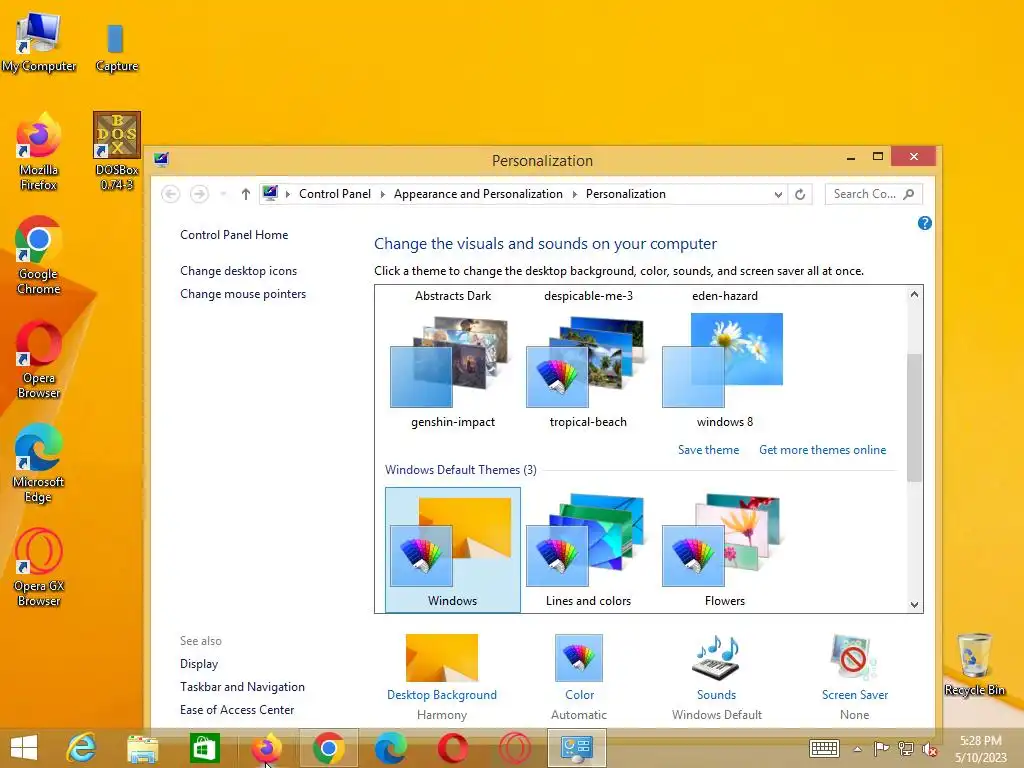Click the network tray icon

point(905,749)
